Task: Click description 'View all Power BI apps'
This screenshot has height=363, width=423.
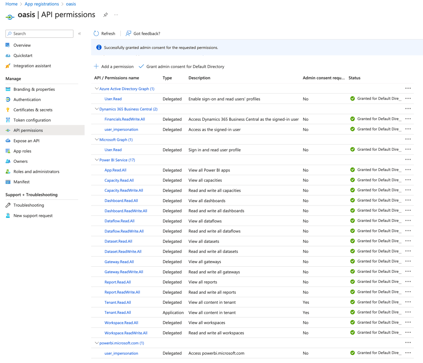Action: click(209, 170)
